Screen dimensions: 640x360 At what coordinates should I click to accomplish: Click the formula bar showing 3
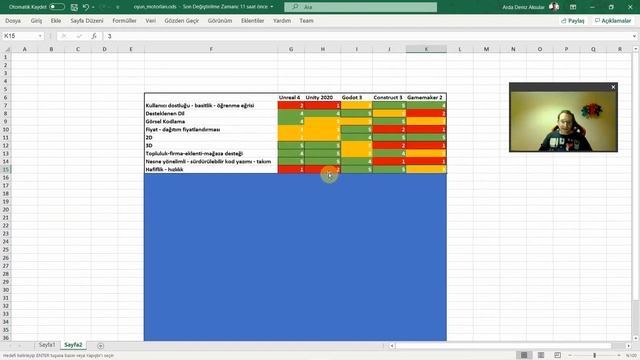367,36
